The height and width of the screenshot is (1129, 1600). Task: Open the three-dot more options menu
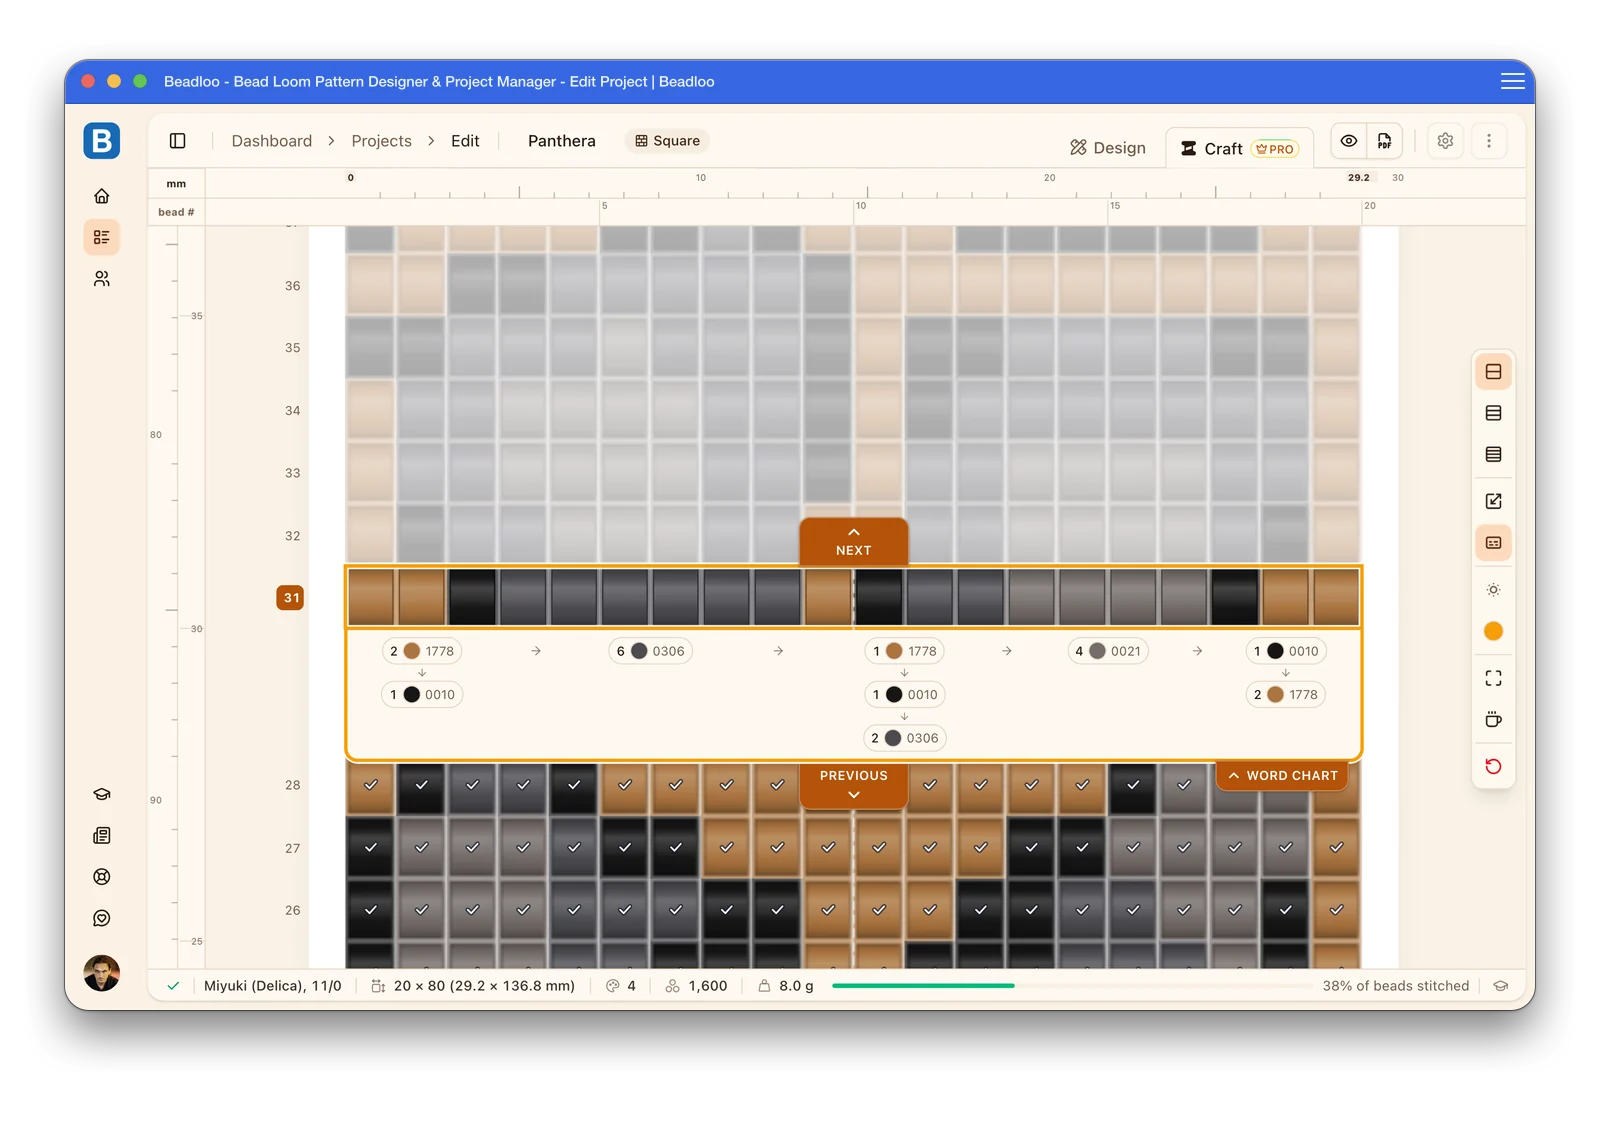point(1488,141)
